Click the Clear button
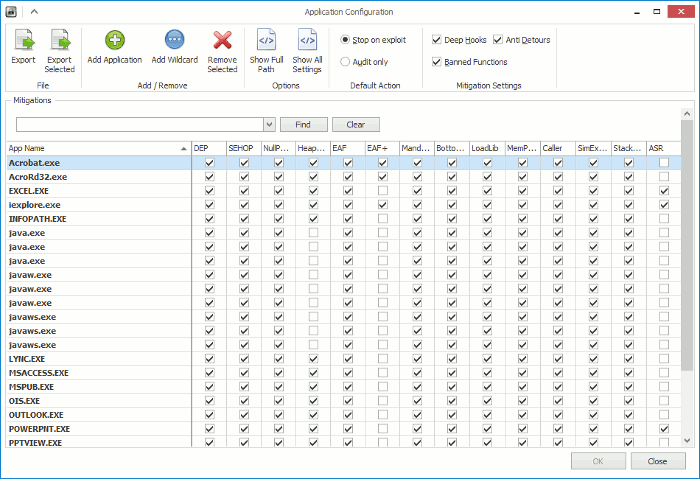 tap(356, 125)
